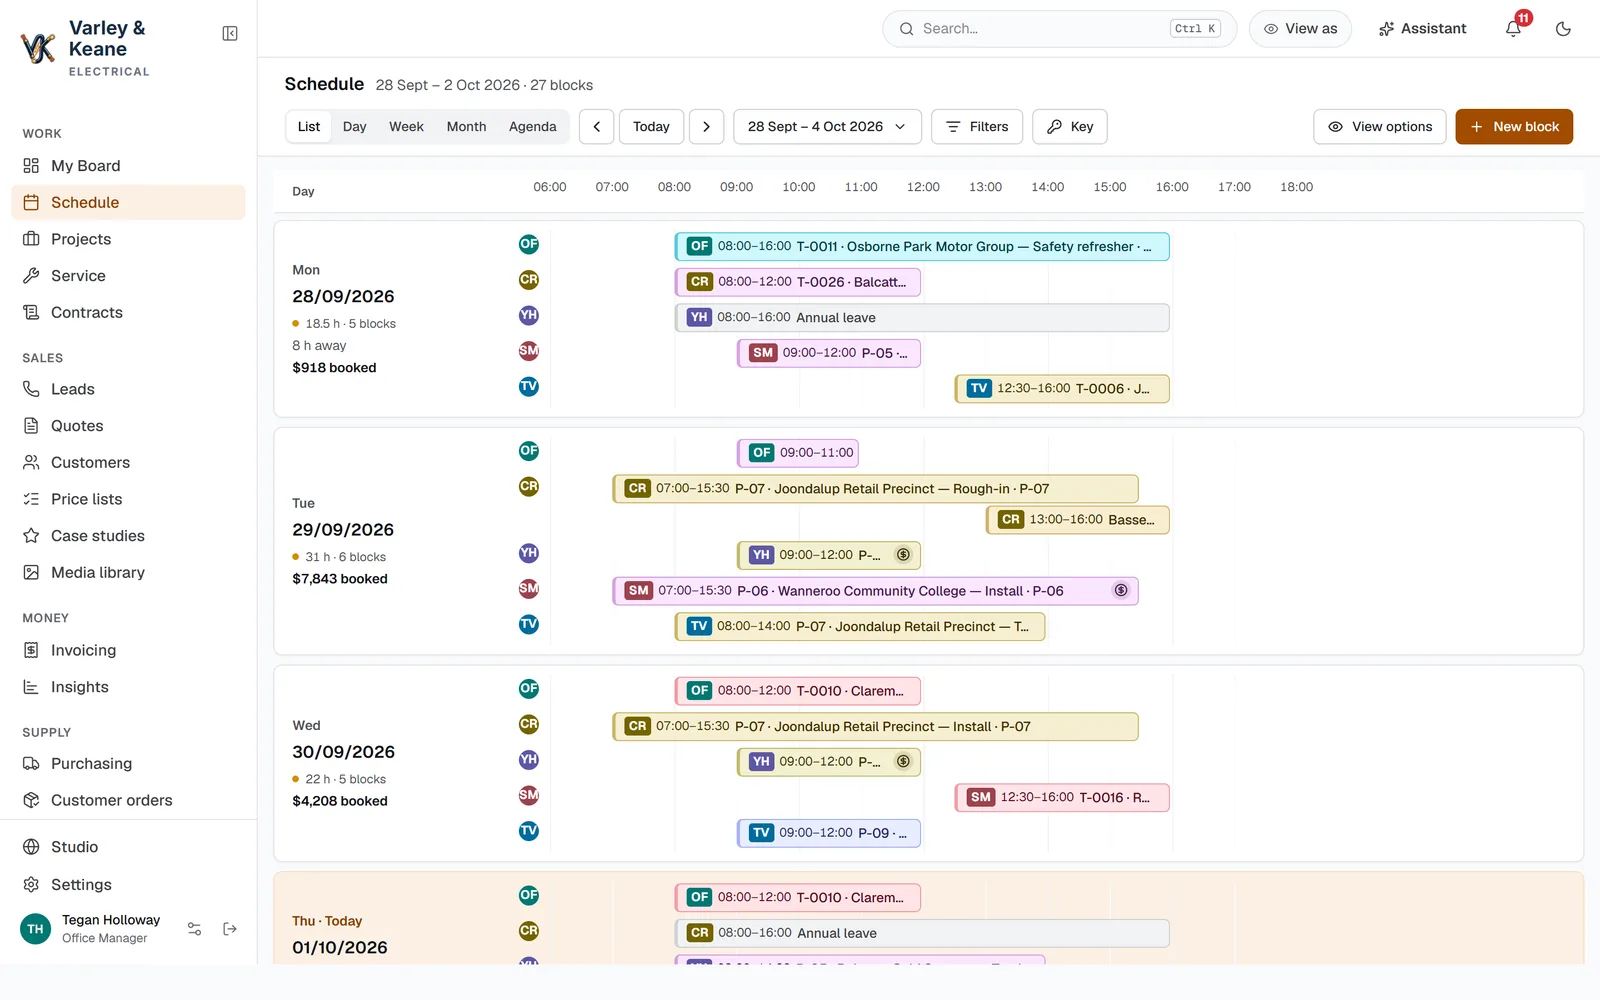Go to next week arrow
The height and width of the screenshot is (1000, 1600).
(x=706, y=127)
